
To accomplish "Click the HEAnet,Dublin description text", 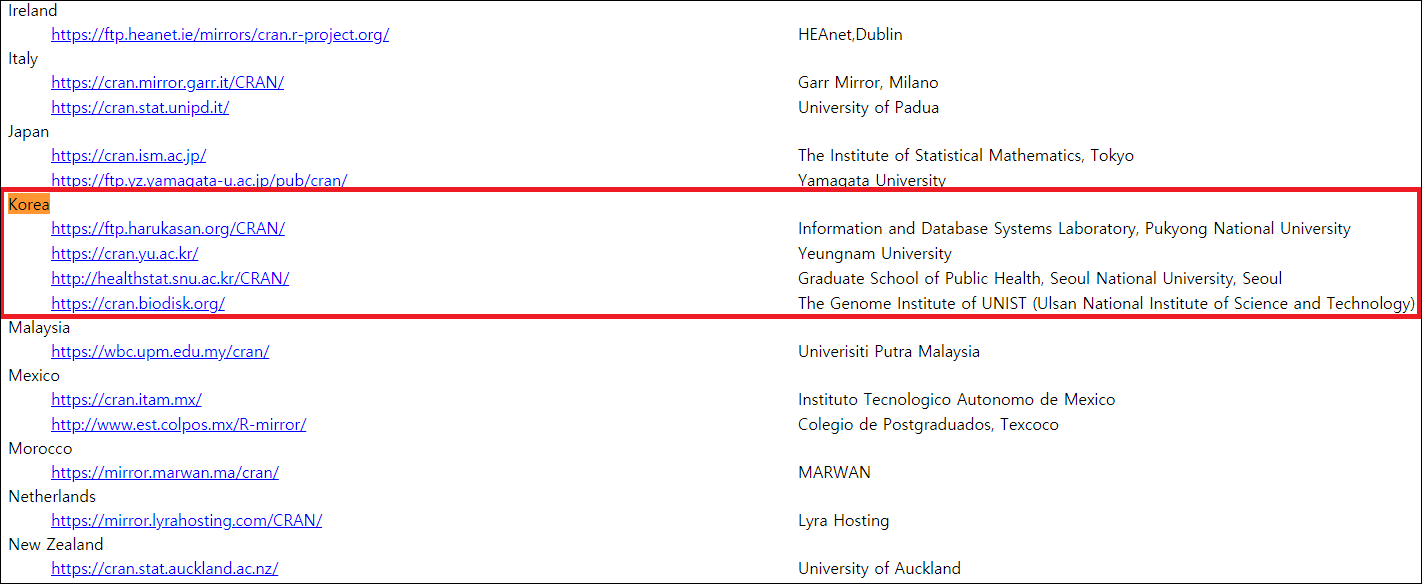I will (x=850, y=34).
